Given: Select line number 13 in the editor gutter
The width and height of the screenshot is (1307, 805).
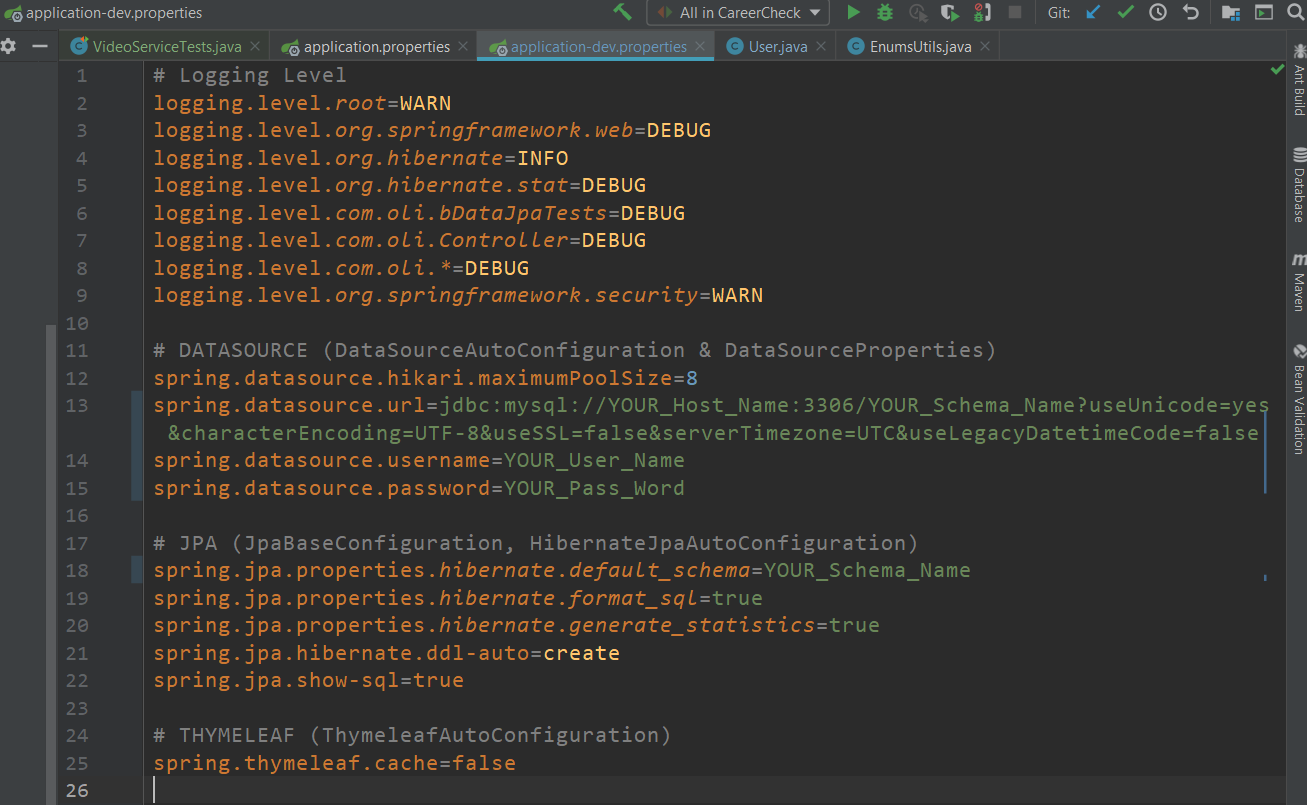Looking at the screenshot, I should point(76,405).
